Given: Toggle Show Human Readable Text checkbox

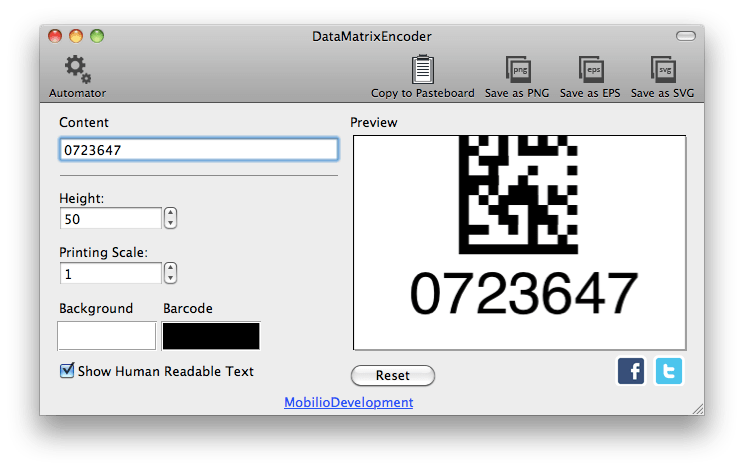Looking at the screenshot, I should click(x=67, y=370).
